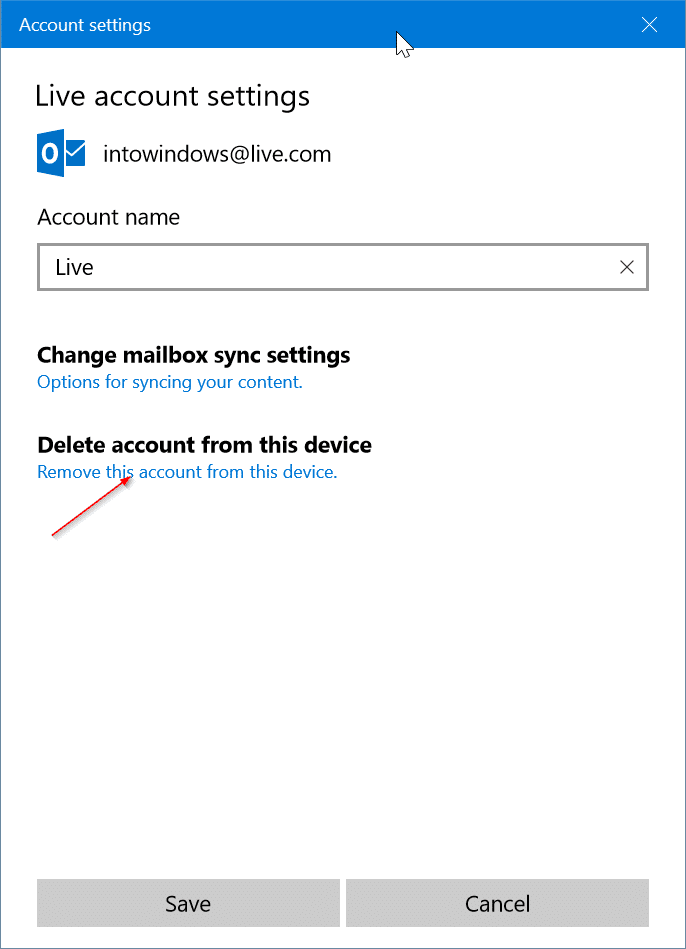The height and width of the screenshot is (949, 686).
Task: Focus the Account name input field
Action: [x=343, y=267]
